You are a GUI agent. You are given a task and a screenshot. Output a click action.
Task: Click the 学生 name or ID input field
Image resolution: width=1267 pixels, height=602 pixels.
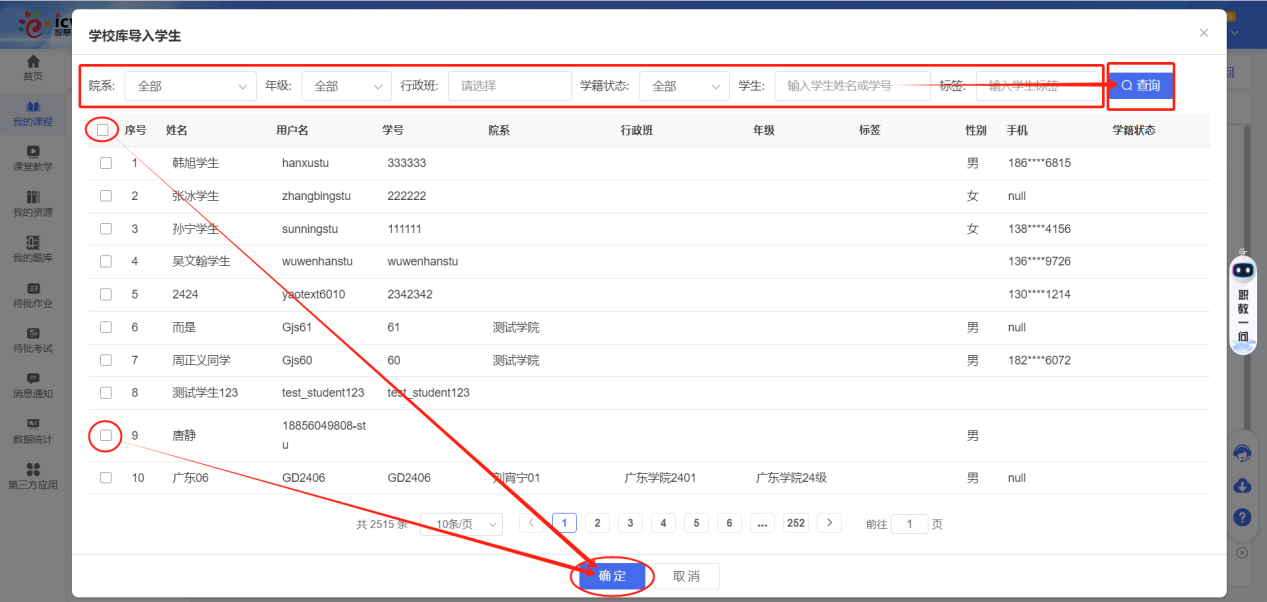(x=852, y=86)
